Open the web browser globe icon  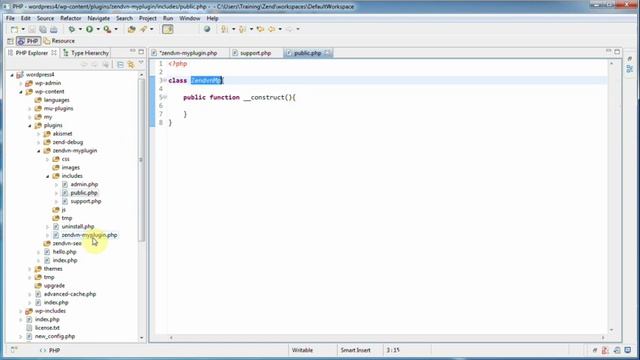coord(207,29)
